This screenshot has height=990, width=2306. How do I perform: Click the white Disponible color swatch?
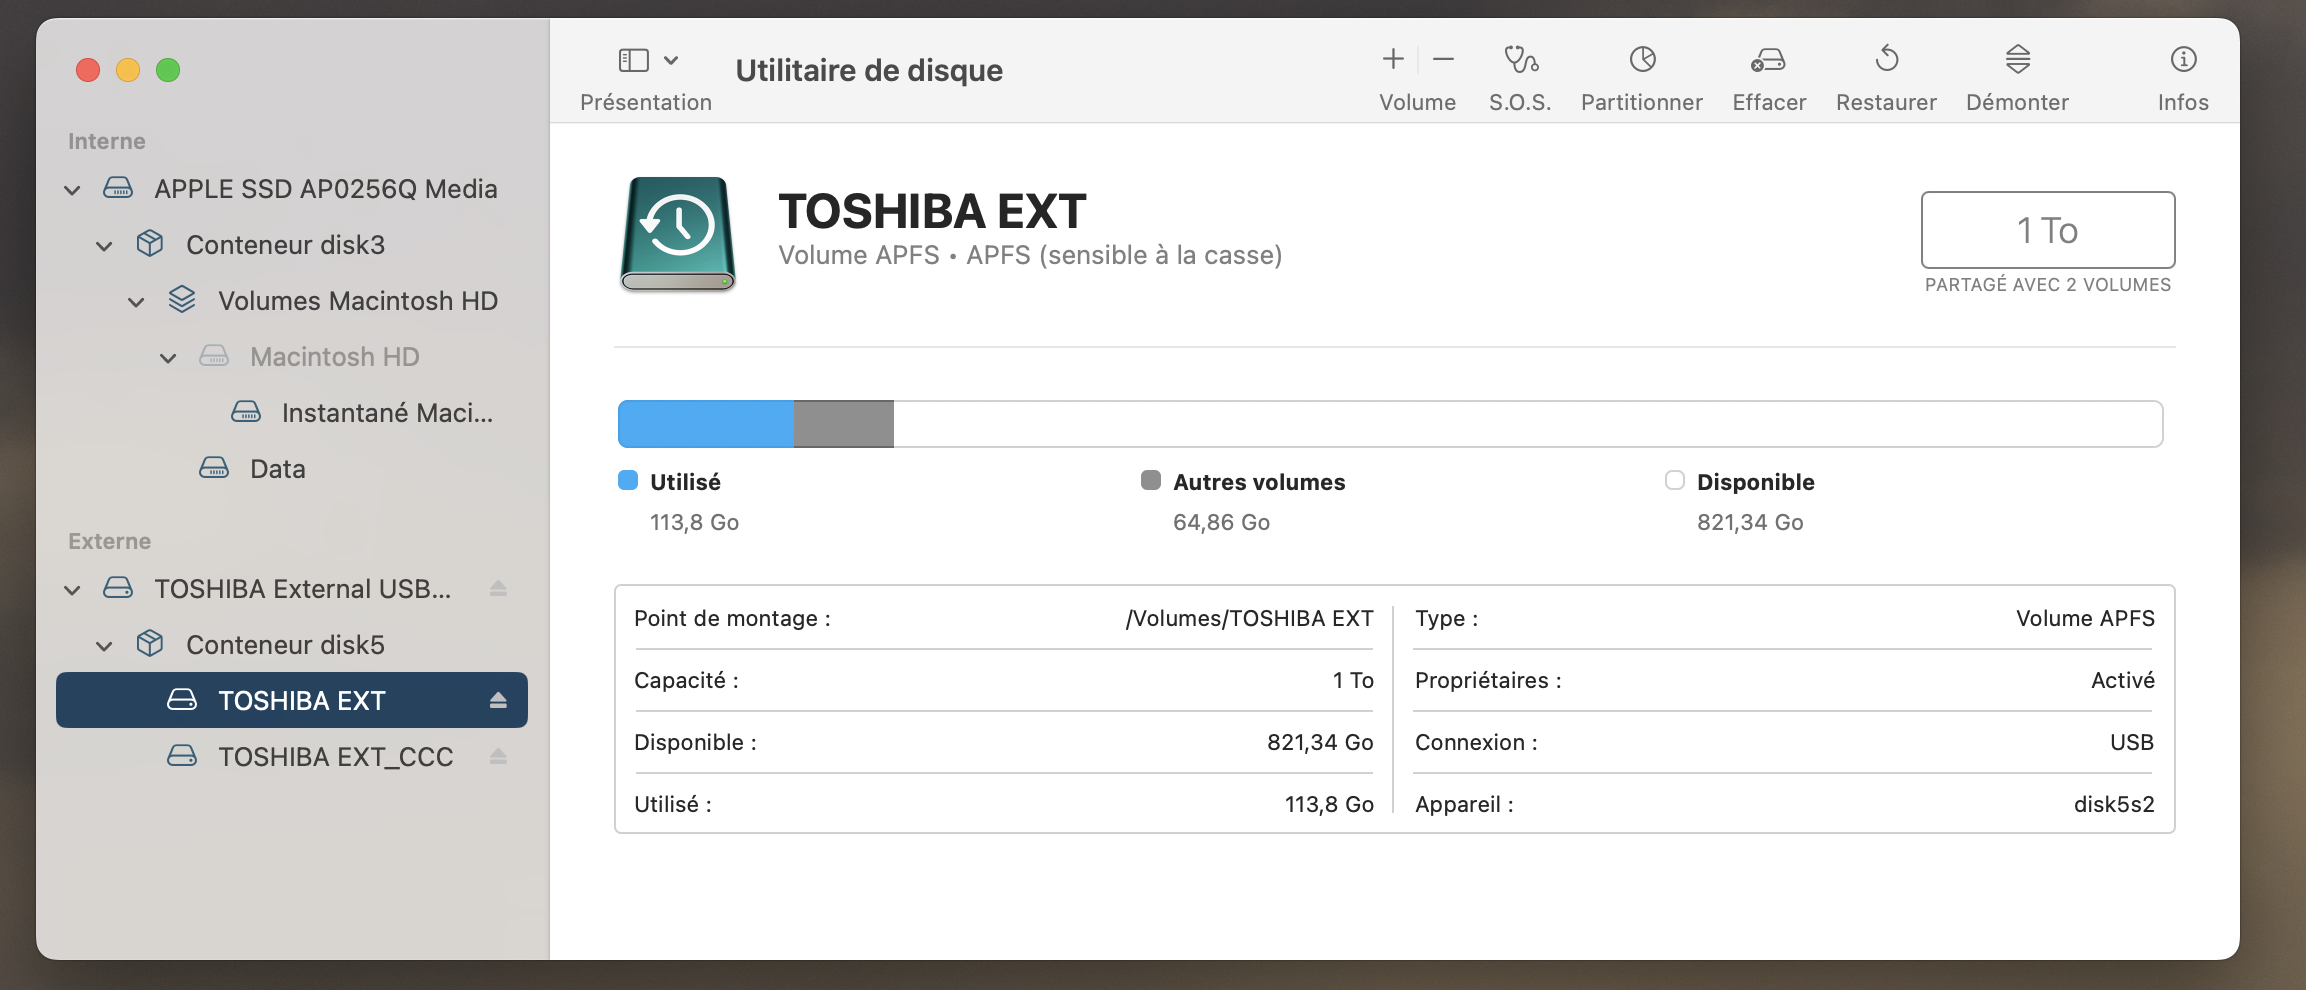pyautogui.click(x=1675, y=481)
